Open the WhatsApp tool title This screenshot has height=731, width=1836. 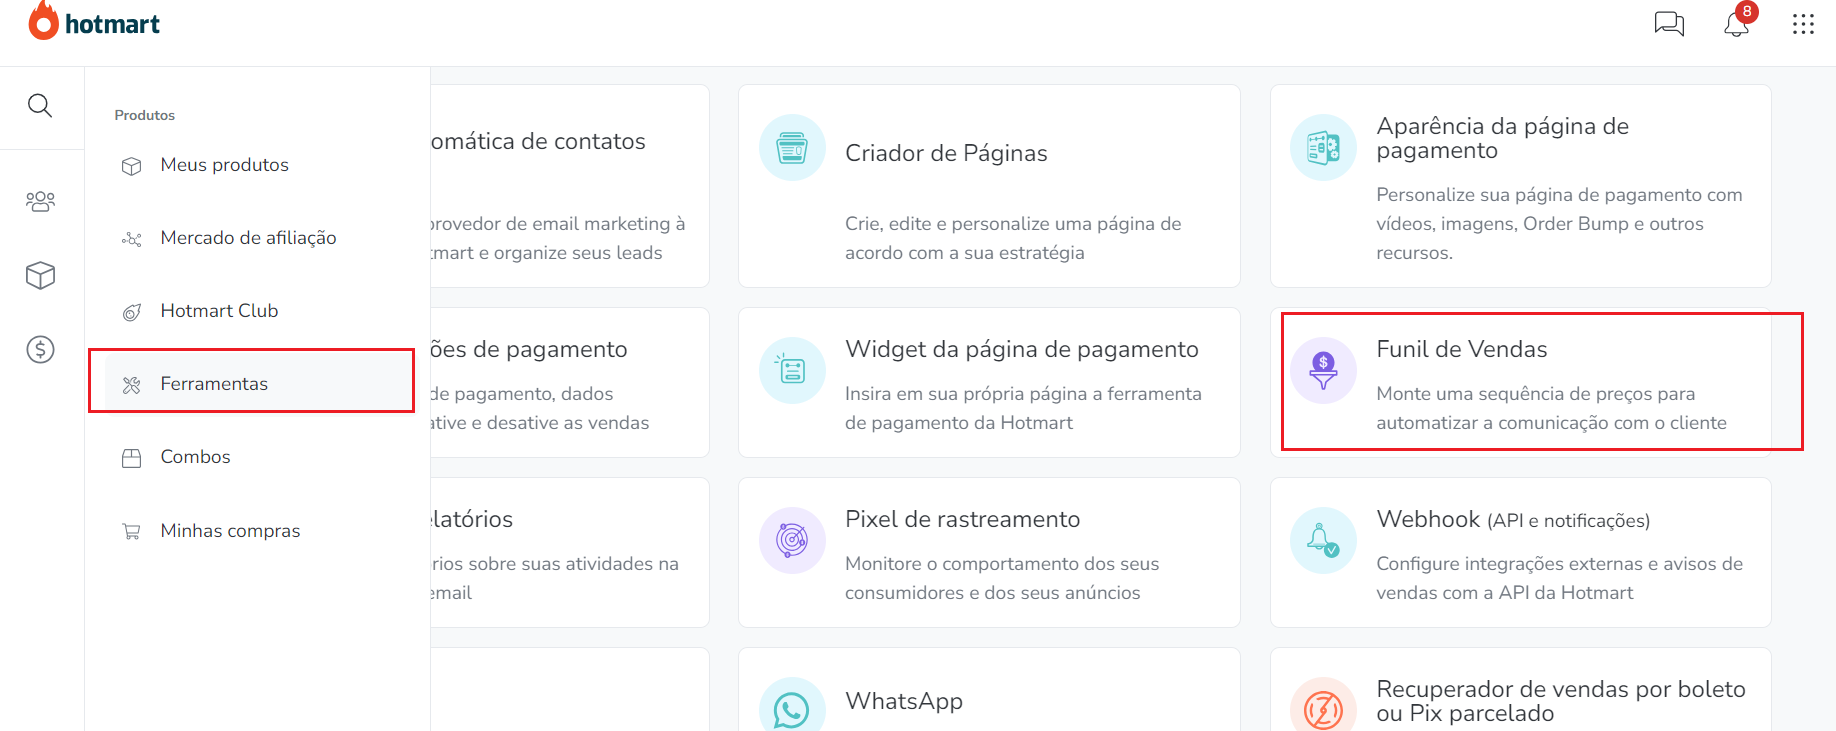(904, 701)
